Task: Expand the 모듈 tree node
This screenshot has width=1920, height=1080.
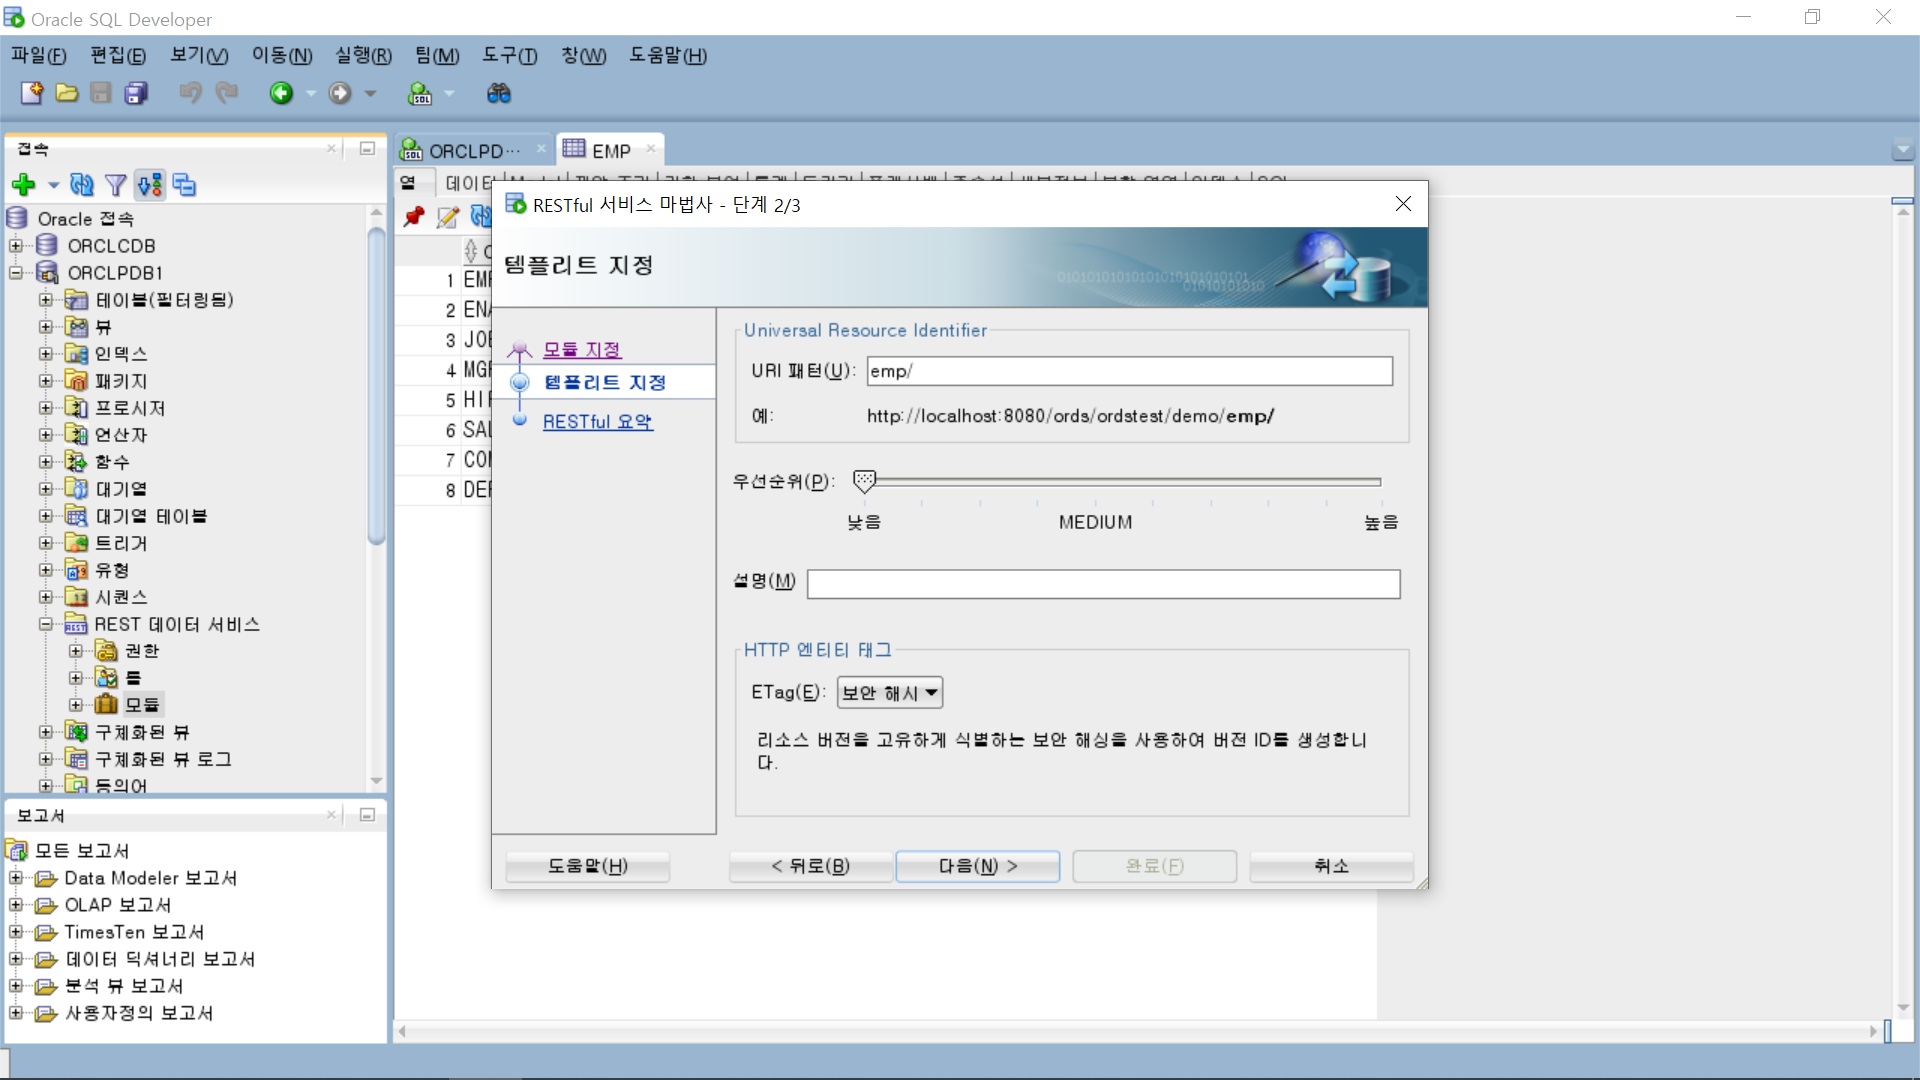Action: [76, 705]
